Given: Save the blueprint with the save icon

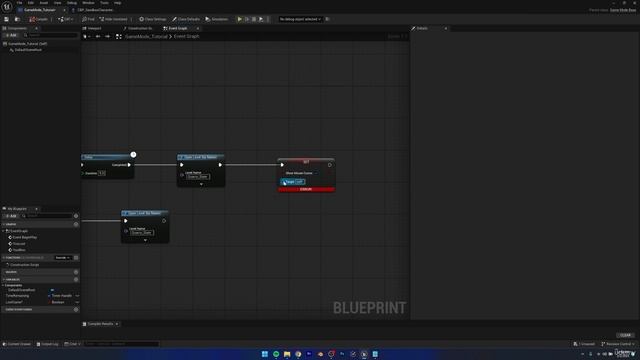Looking at the screenshot, I should pos(7,19).
